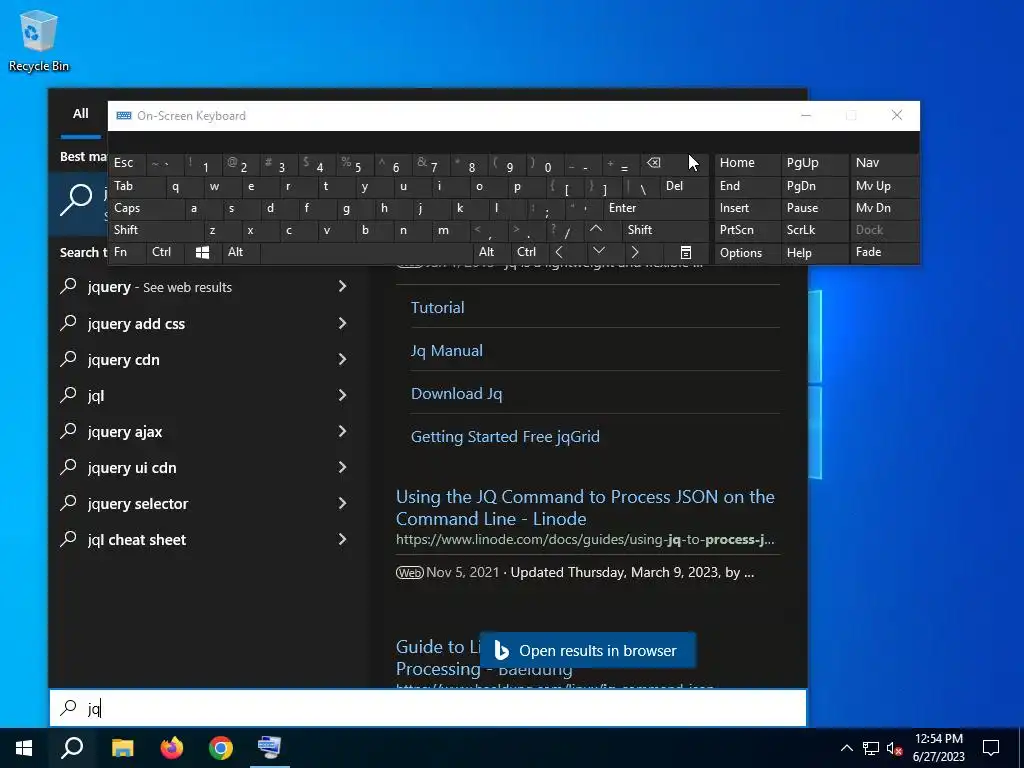Expand the jquery cdn suggestion arrow
The height and width of the screenshot is (768, 1024).
click(x=342, y=359)
